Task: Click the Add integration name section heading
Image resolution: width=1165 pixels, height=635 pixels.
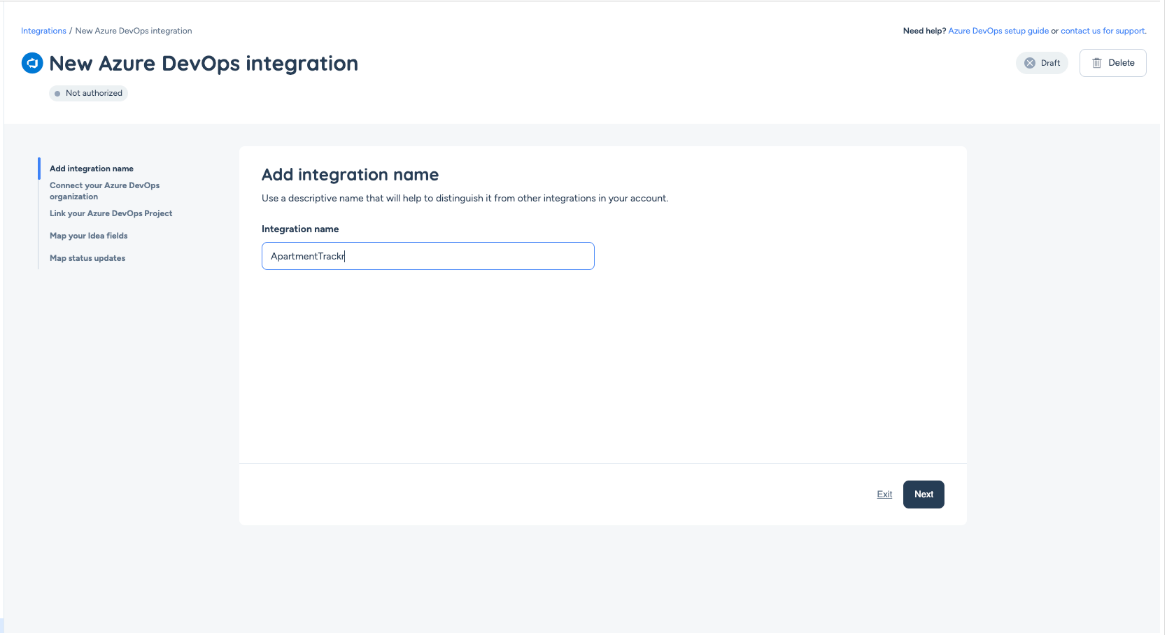Action: [350, 175]
